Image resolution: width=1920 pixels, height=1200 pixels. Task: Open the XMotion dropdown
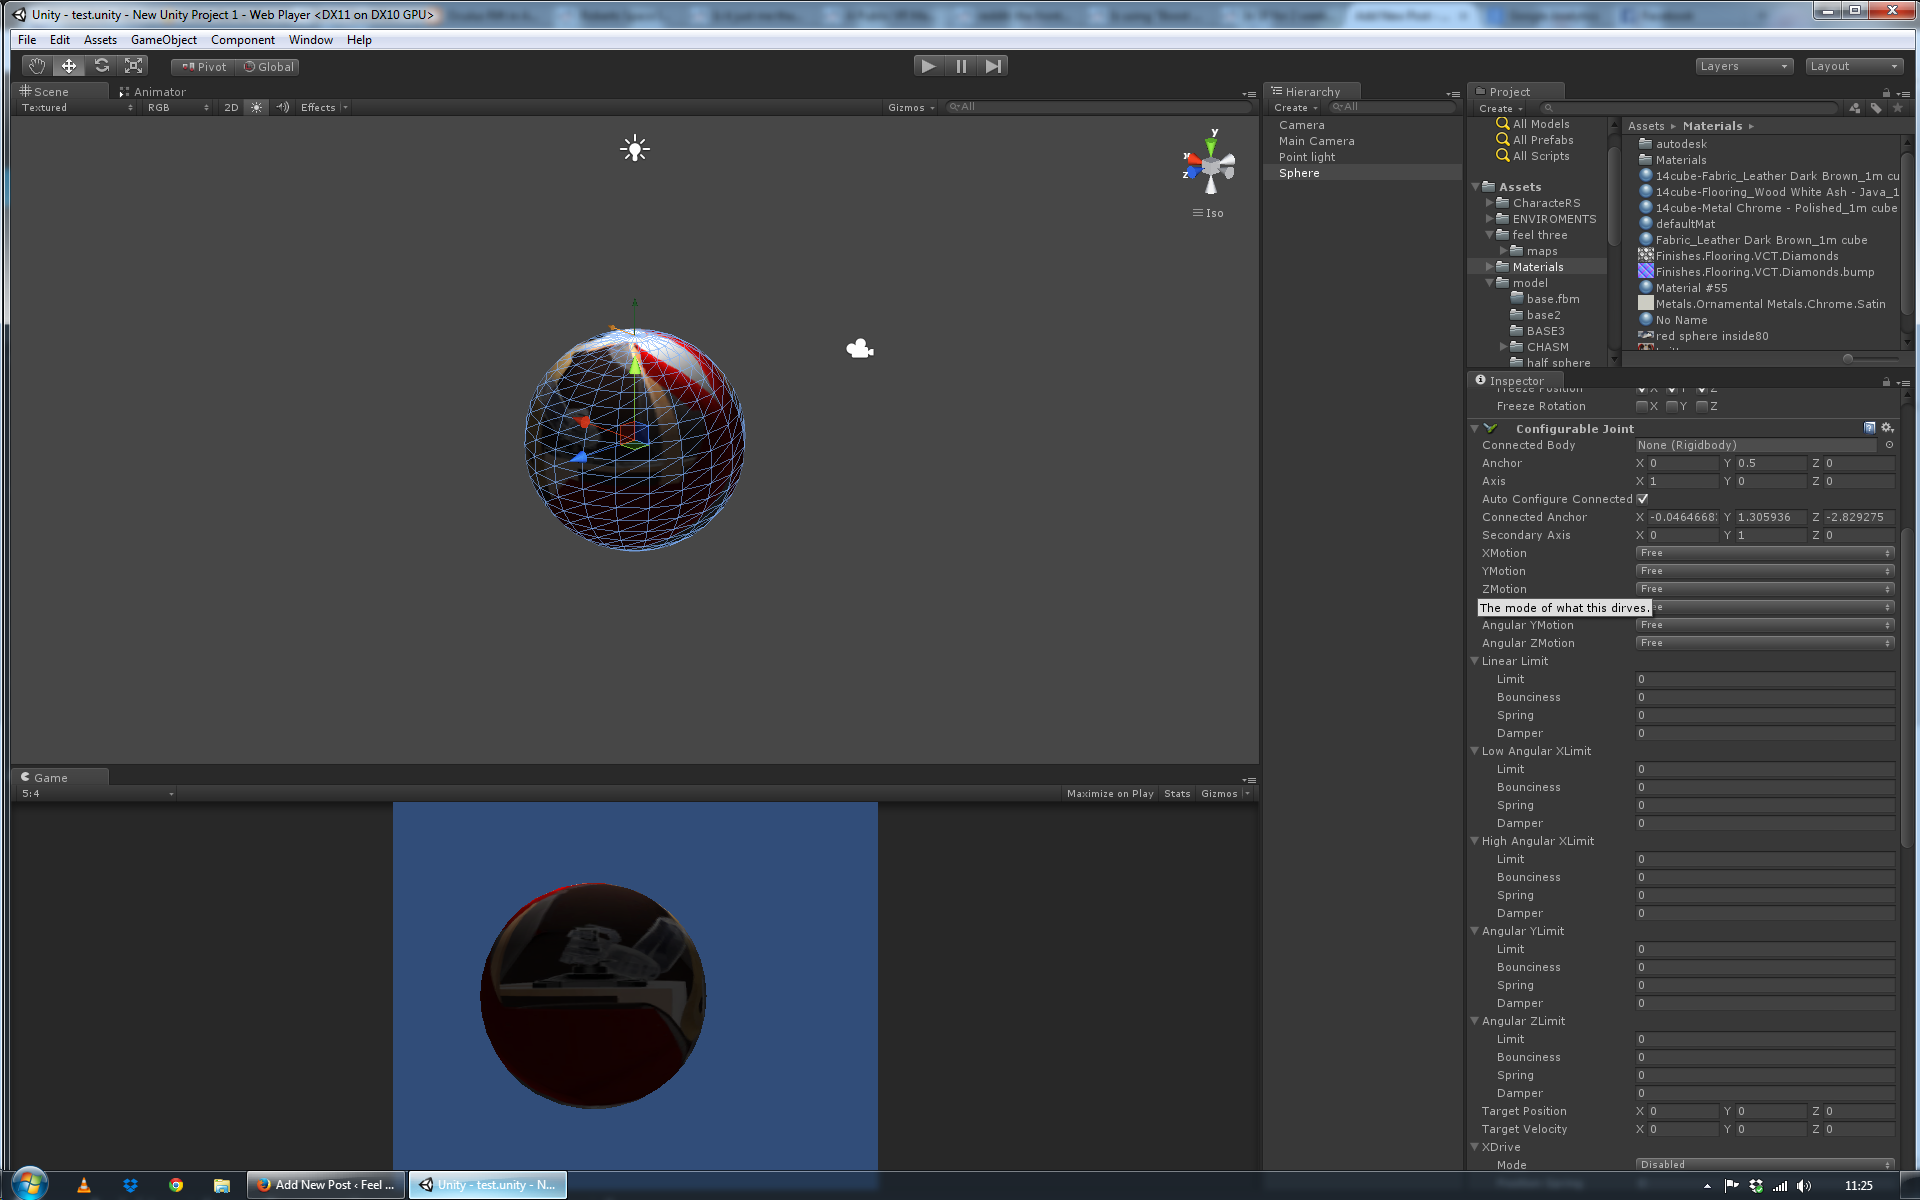(1764, 553)
